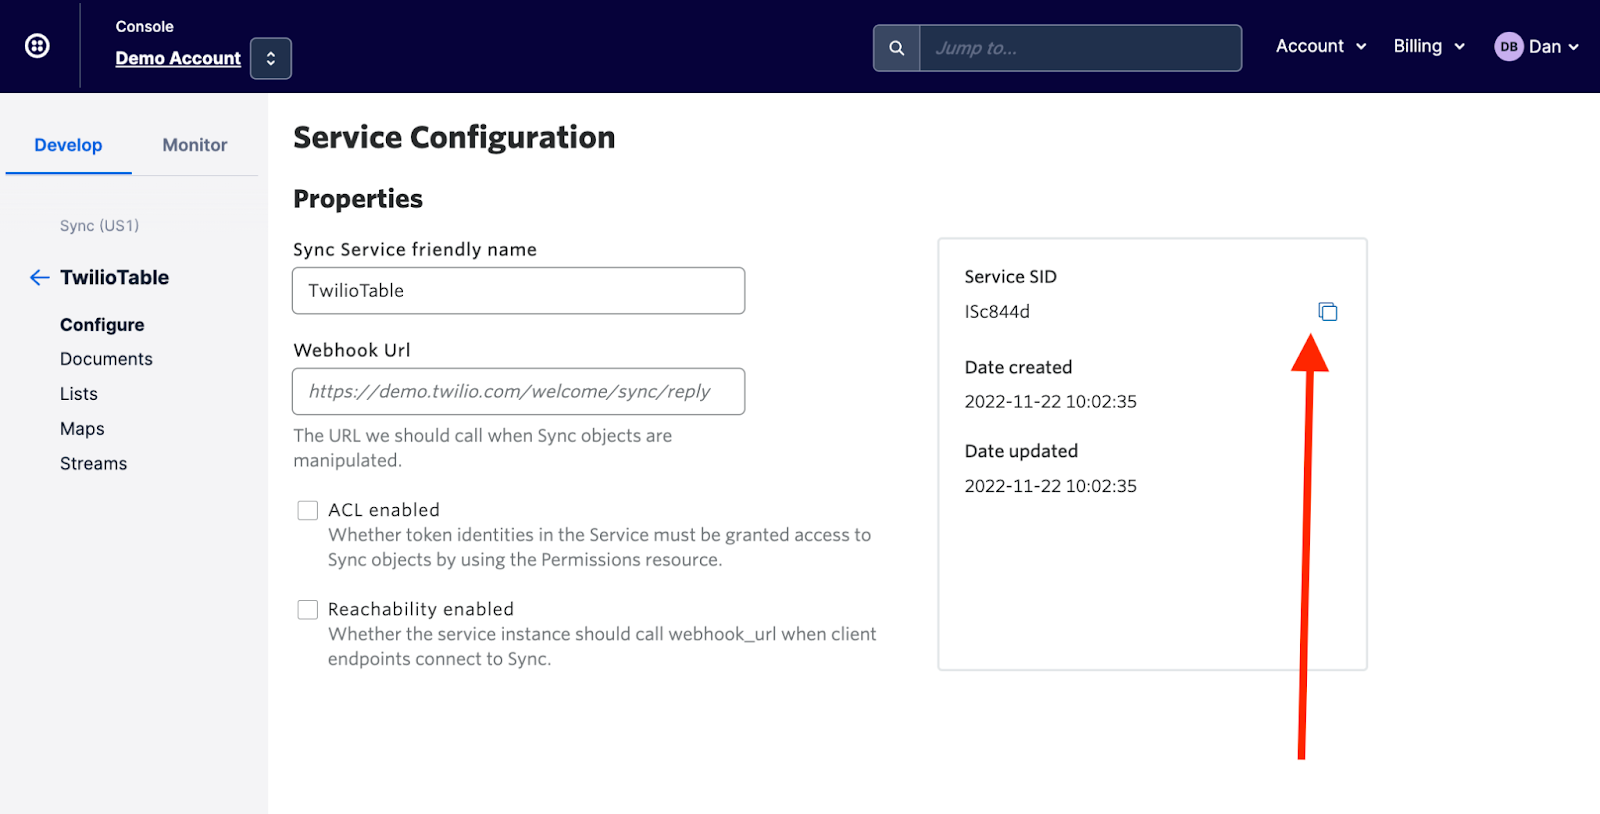Expand the Account menu
Viewport: 1600px width, 814px height.
click(x=1321, y=46)
